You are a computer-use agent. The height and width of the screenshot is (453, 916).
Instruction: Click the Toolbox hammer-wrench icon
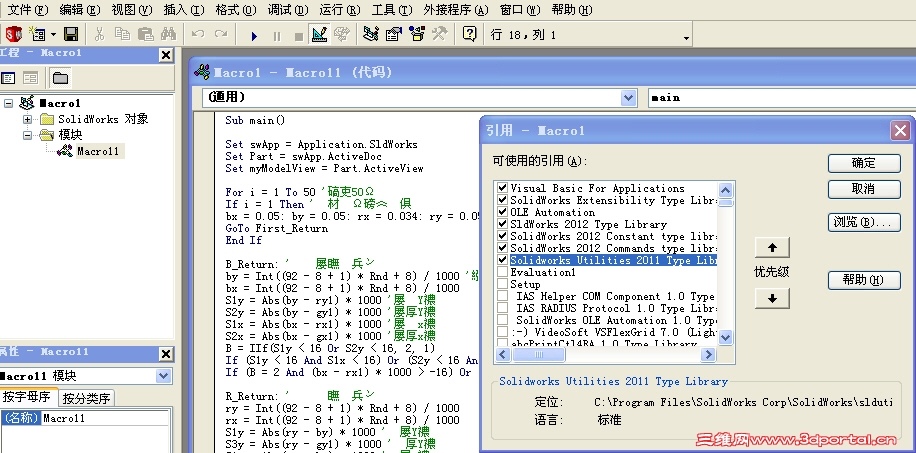click(x=439, y=34)
